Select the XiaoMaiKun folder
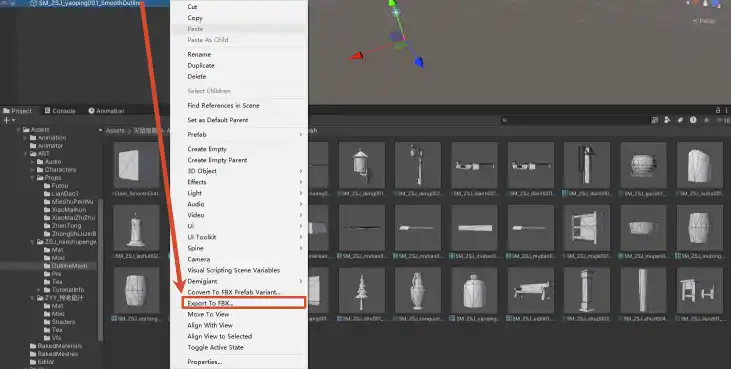 [64, 210]
